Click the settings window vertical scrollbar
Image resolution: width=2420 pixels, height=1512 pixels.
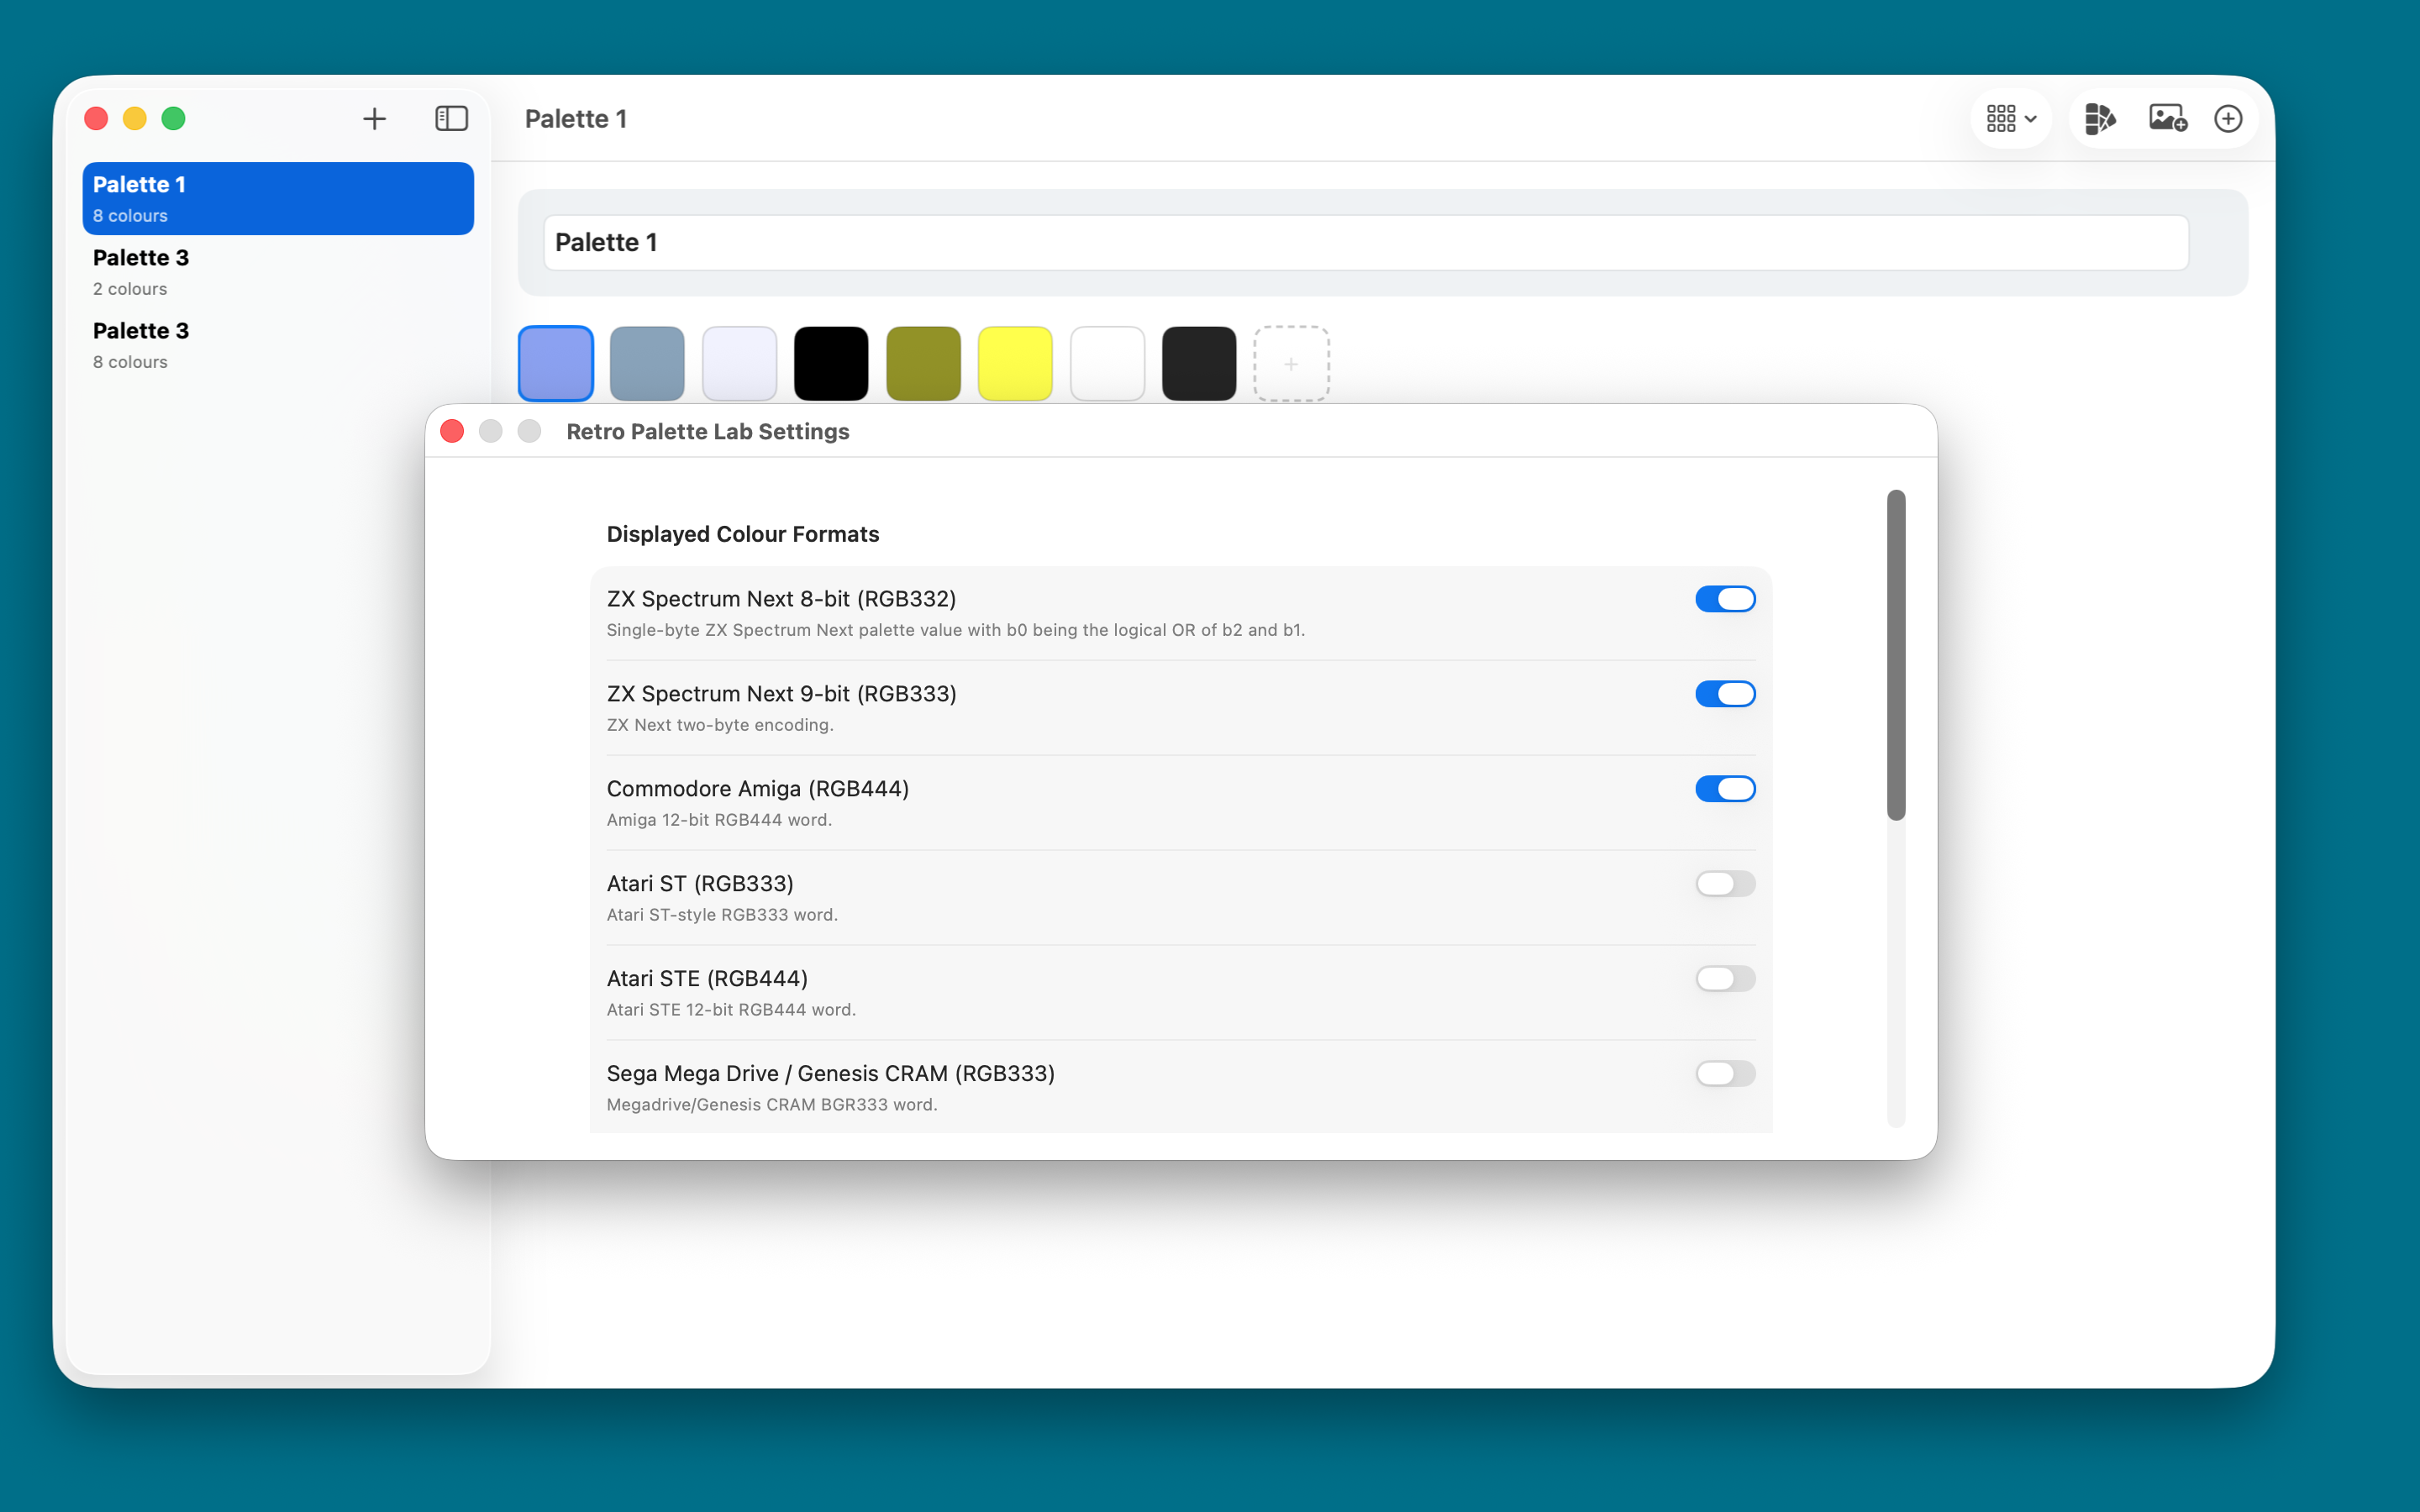click(1896, 655)
